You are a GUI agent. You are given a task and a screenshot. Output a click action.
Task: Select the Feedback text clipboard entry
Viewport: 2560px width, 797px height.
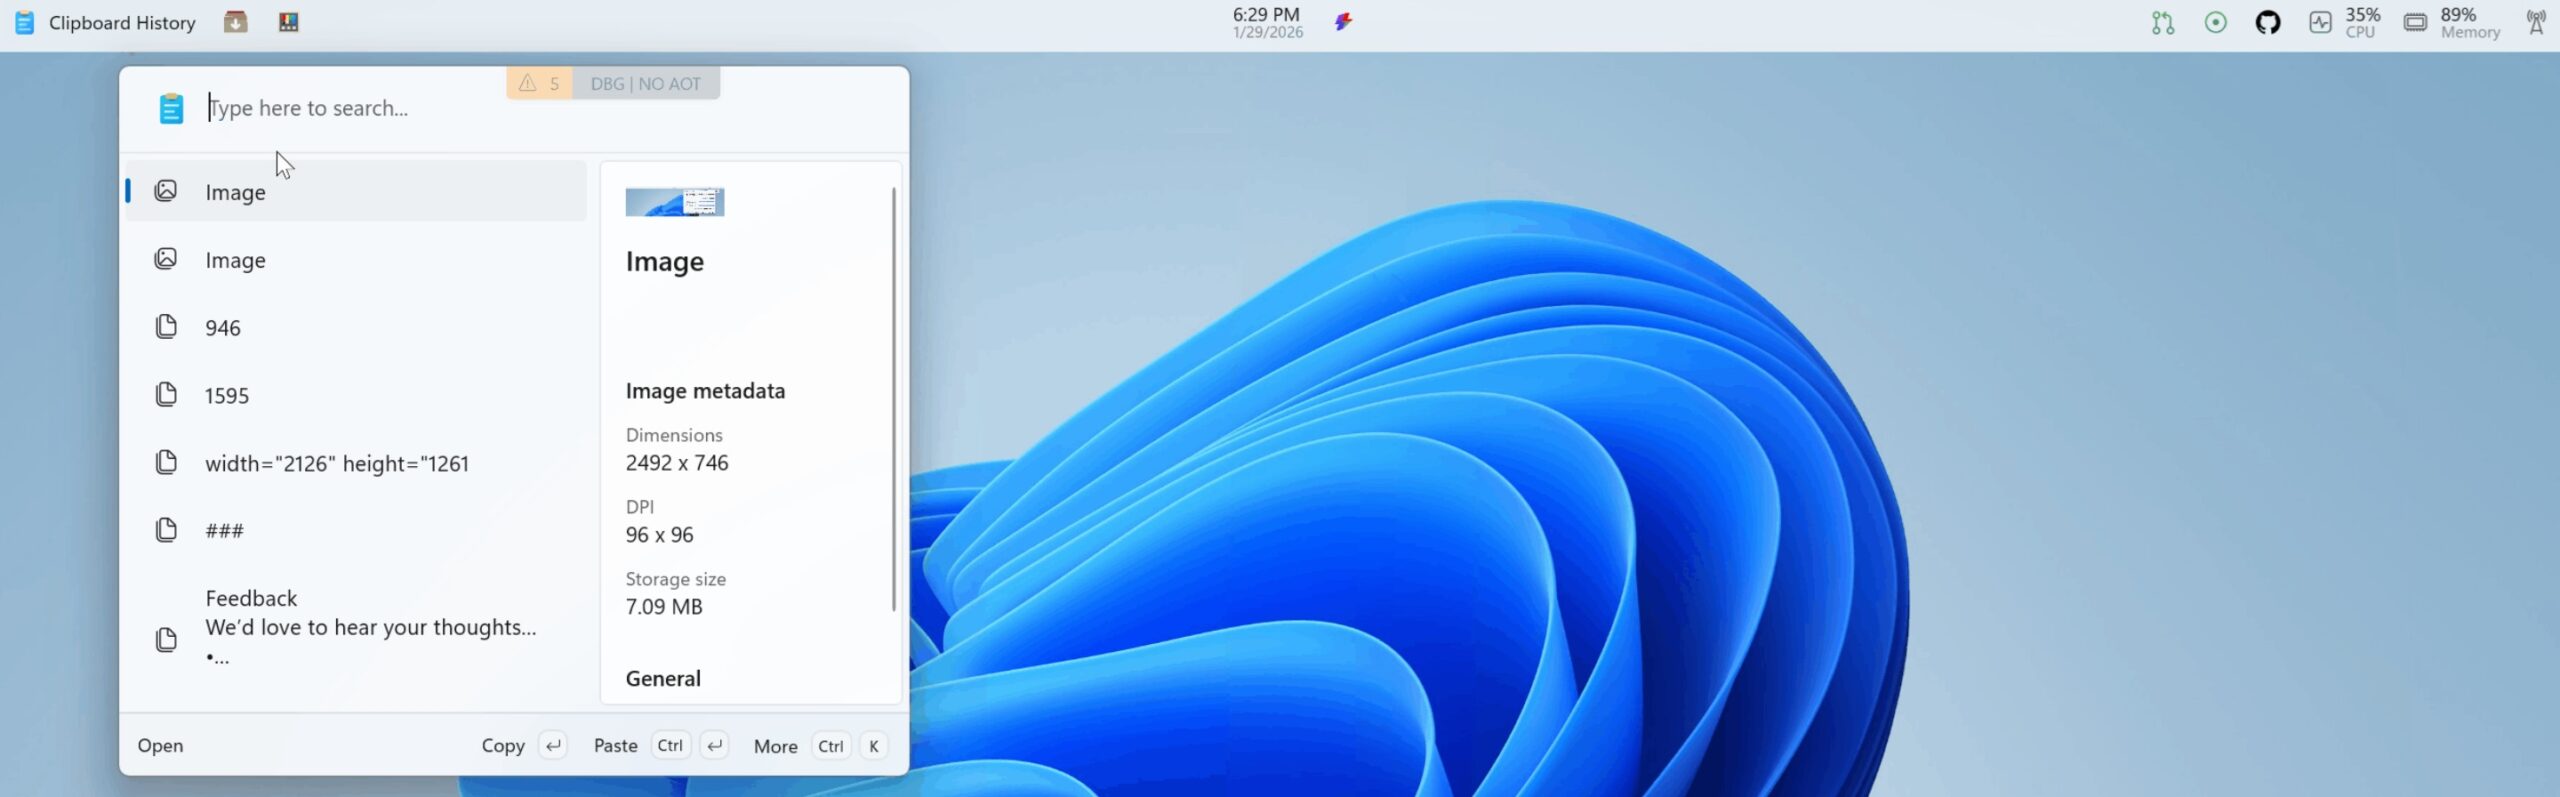355,628
